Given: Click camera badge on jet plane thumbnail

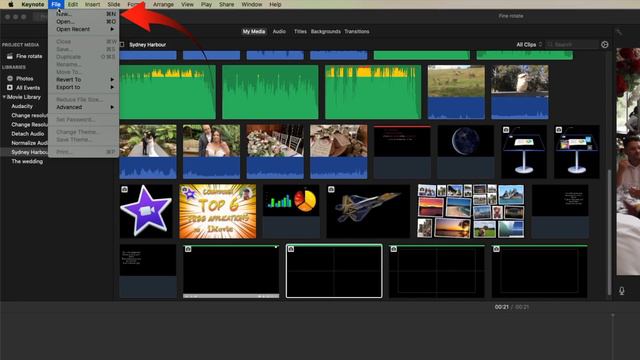Looking at the screenshot, I should (331, 189).
